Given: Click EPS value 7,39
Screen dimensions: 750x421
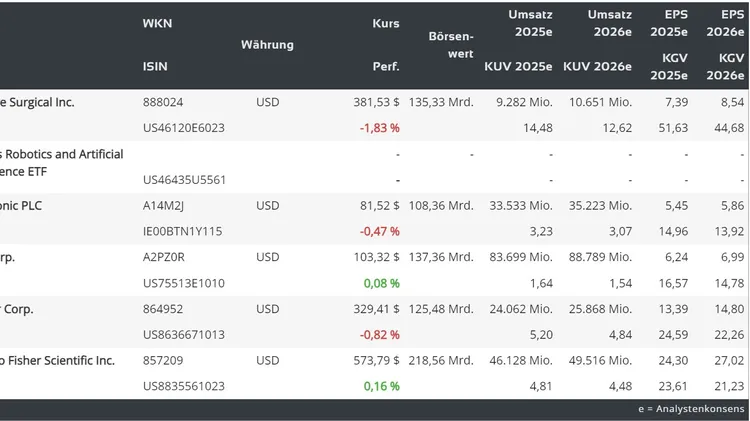Looking at the screenshot, I should tap(676, 102).
